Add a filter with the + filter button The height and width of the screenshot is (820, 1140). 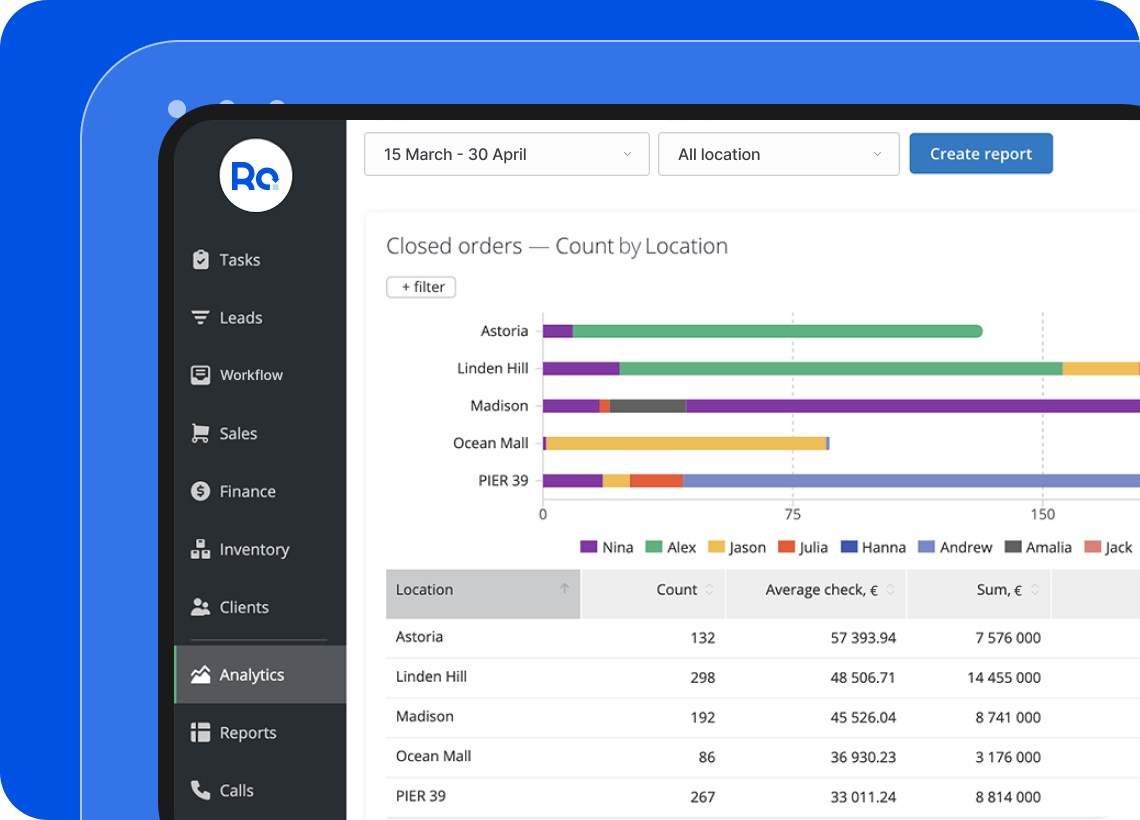click(x=421, y=287)
